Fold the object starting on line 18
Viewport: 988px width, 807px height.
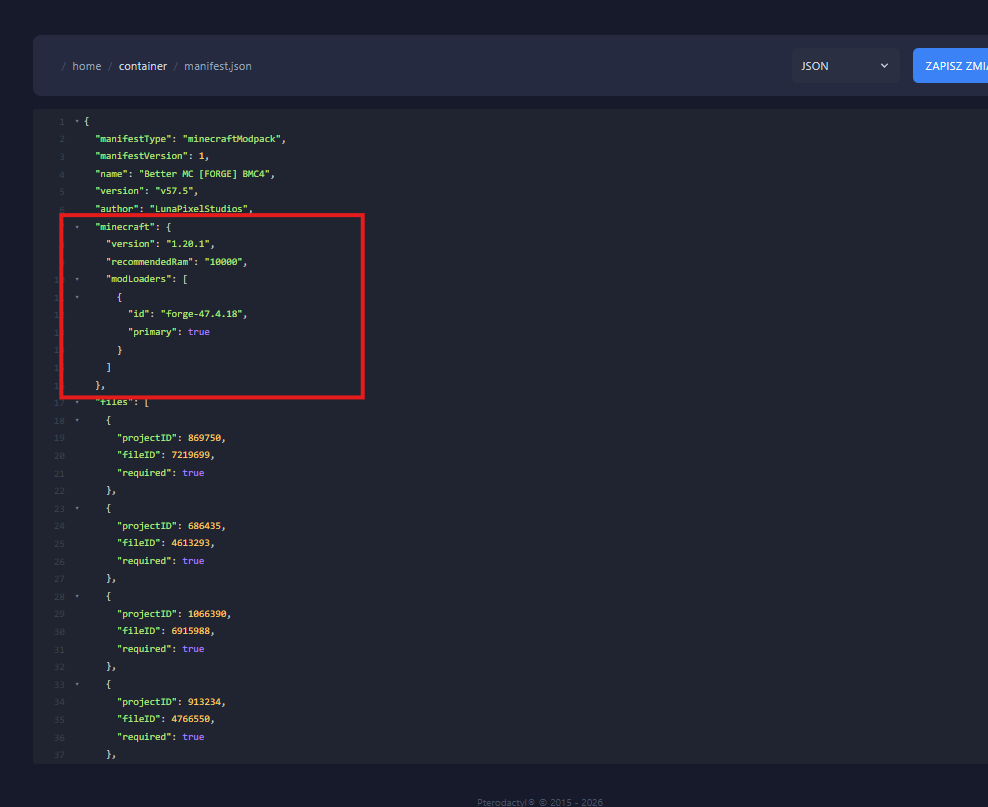77,420
